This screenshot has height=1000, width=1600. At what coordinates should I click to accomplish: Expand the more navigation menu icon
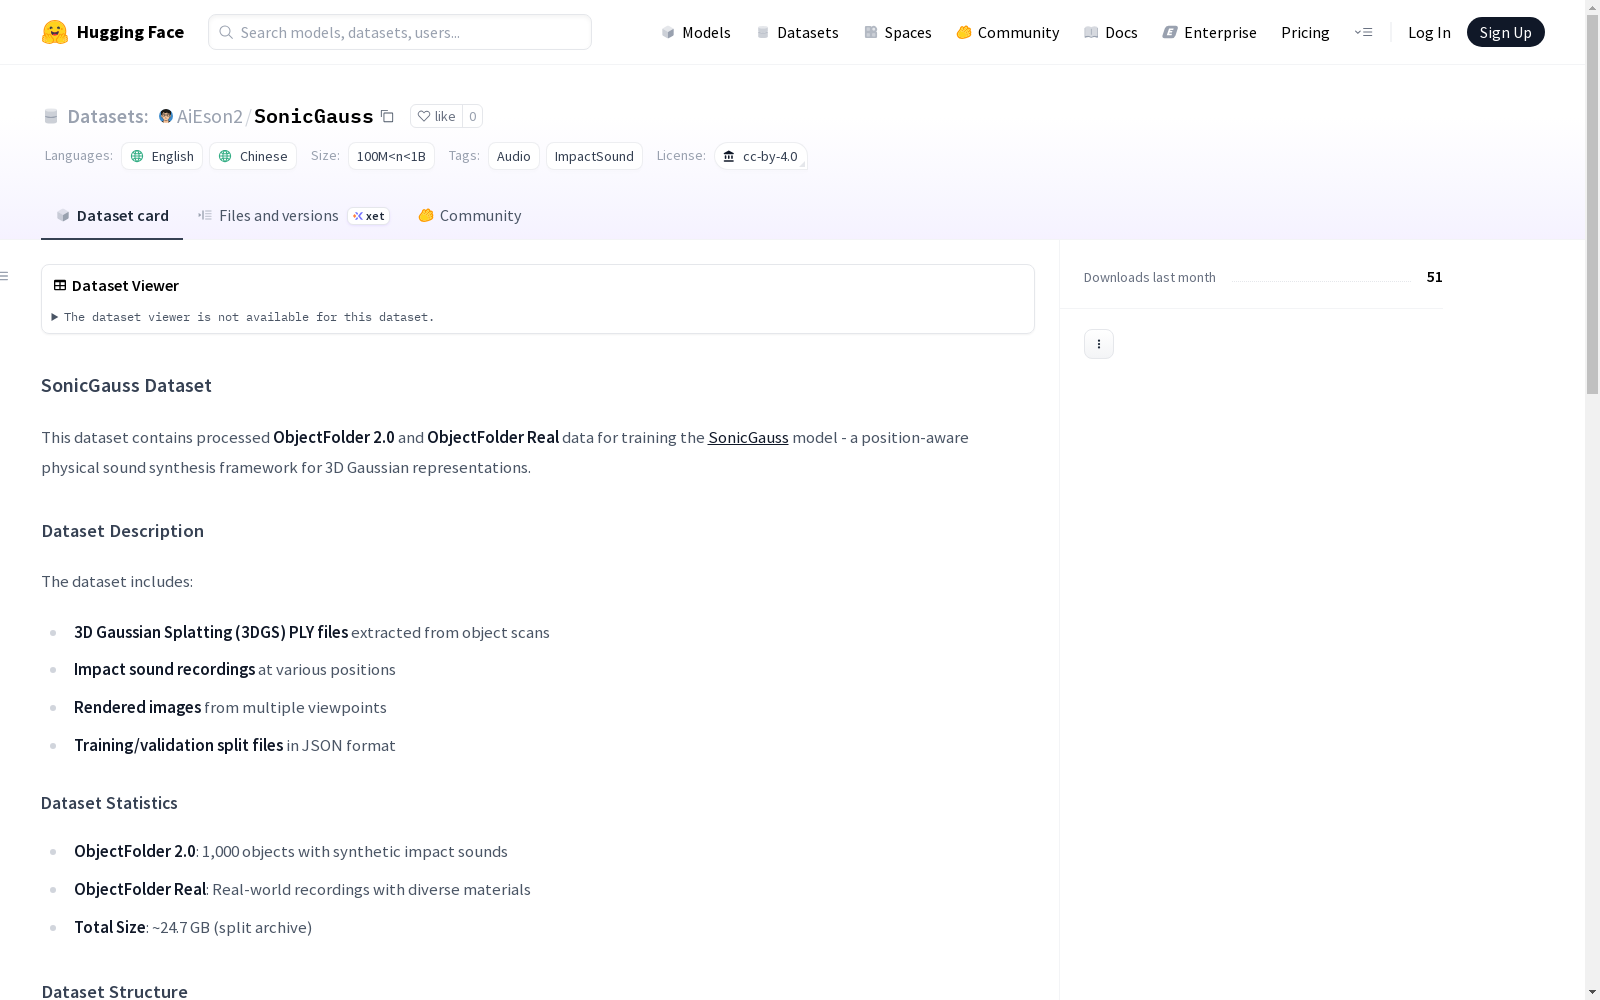click(x=1363, y=32)
